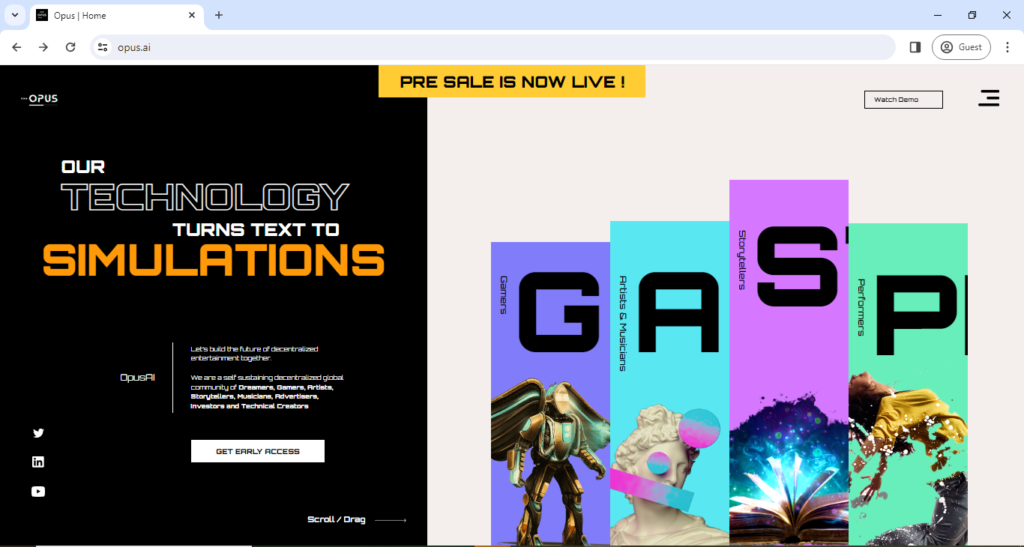Click the Watch Demo button
This screenshot has width=1024, height=547.
(903, 99)
